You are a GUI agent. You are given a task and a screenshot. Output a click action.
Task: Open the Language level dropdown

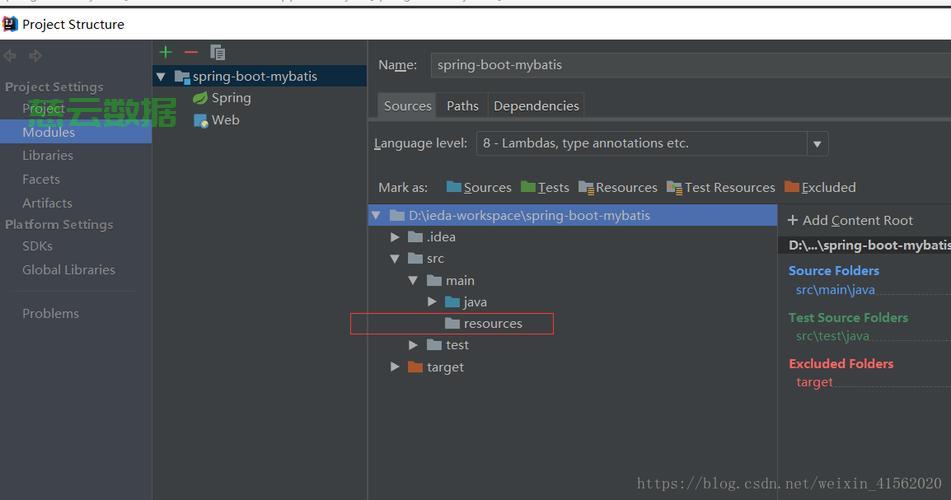tap(817, 144)
